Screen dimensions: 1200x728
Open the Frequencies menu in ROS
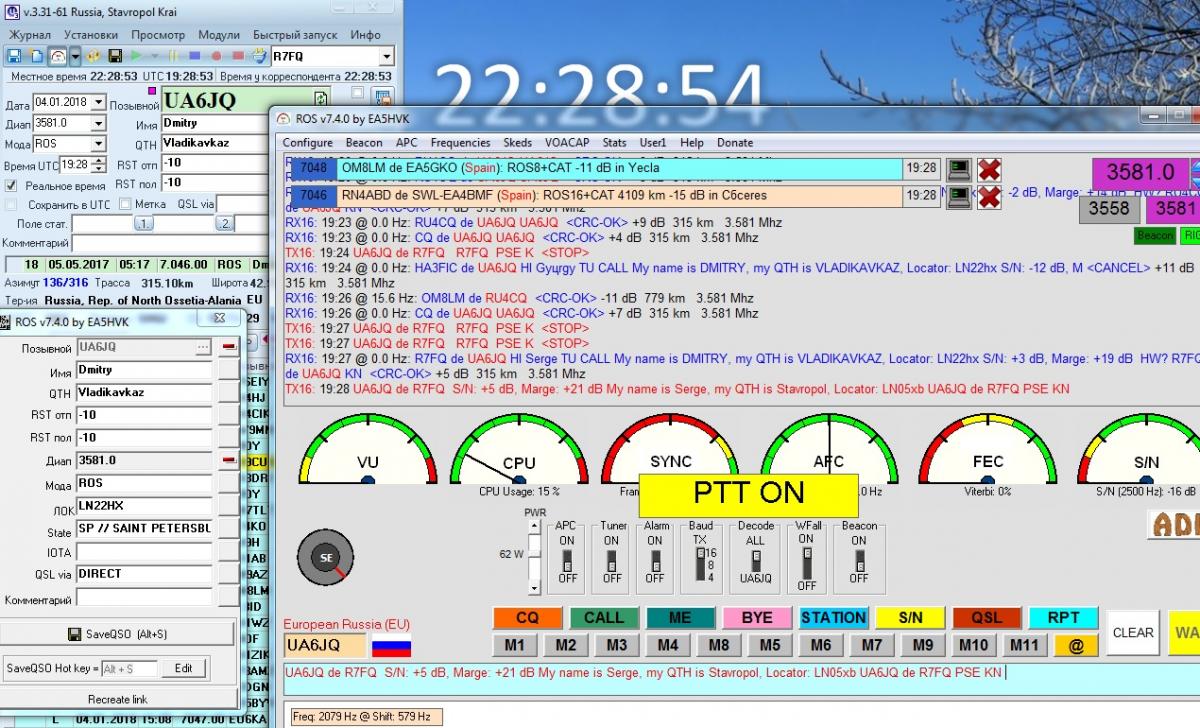click(460, 143)
